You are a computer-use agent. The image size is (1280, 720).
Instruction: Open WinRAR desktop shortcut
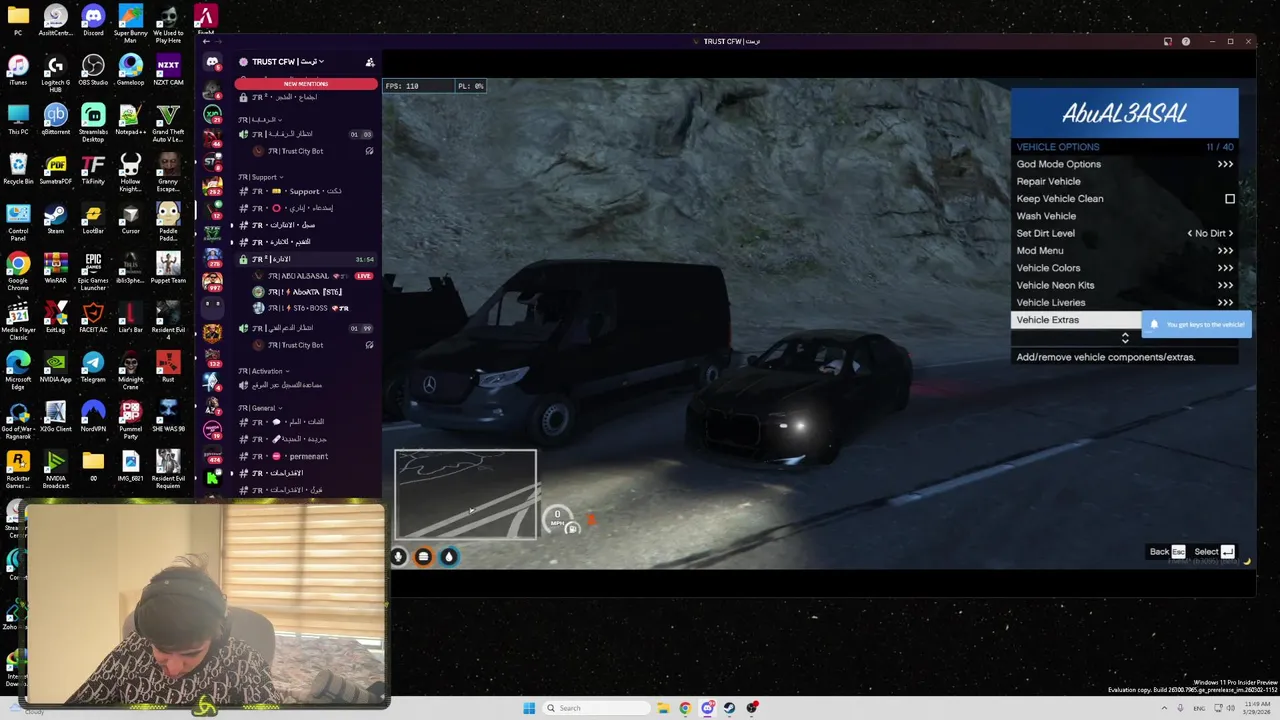click(x=55, y=268)
